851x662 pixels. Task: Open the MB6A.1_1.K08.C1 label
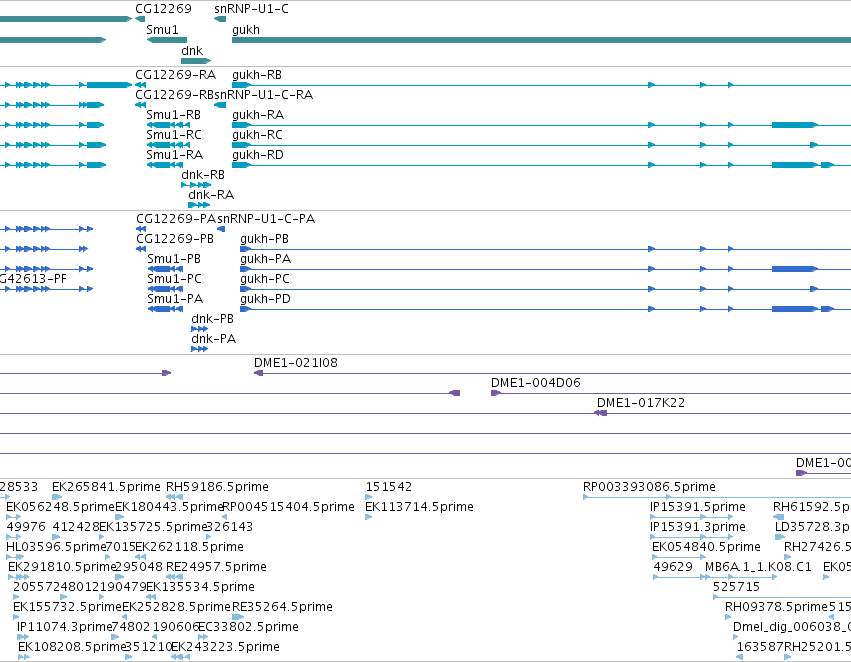click(758, 567)
